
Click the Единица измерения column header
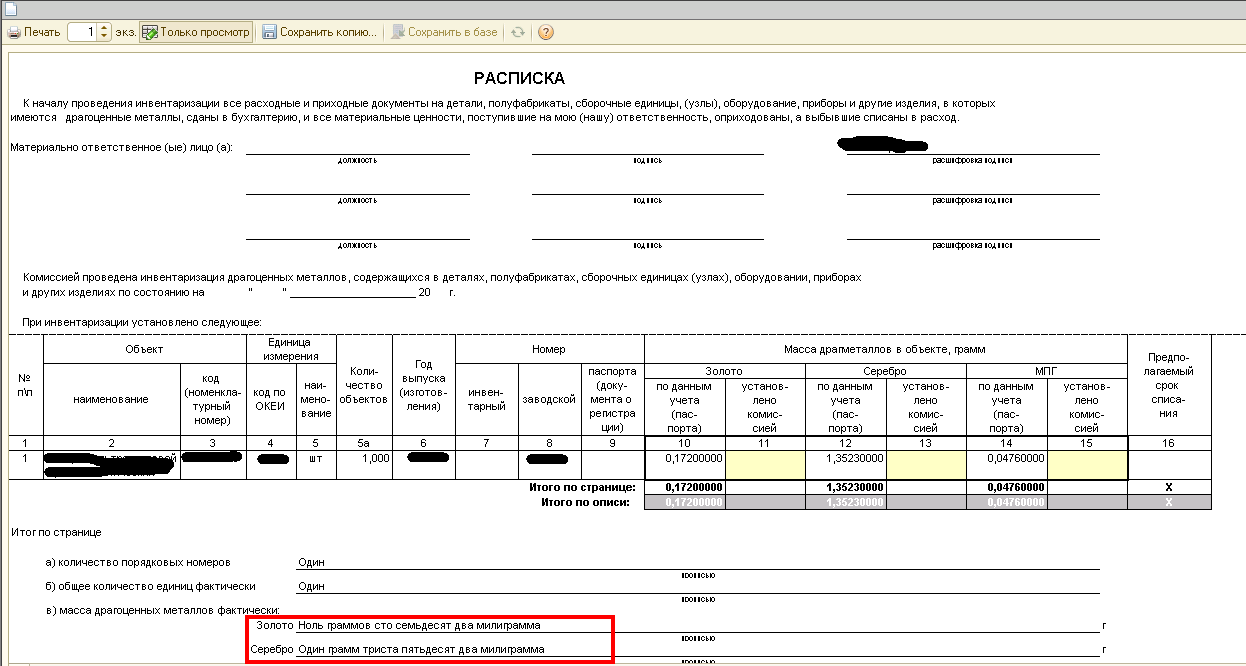pos(291,349)
